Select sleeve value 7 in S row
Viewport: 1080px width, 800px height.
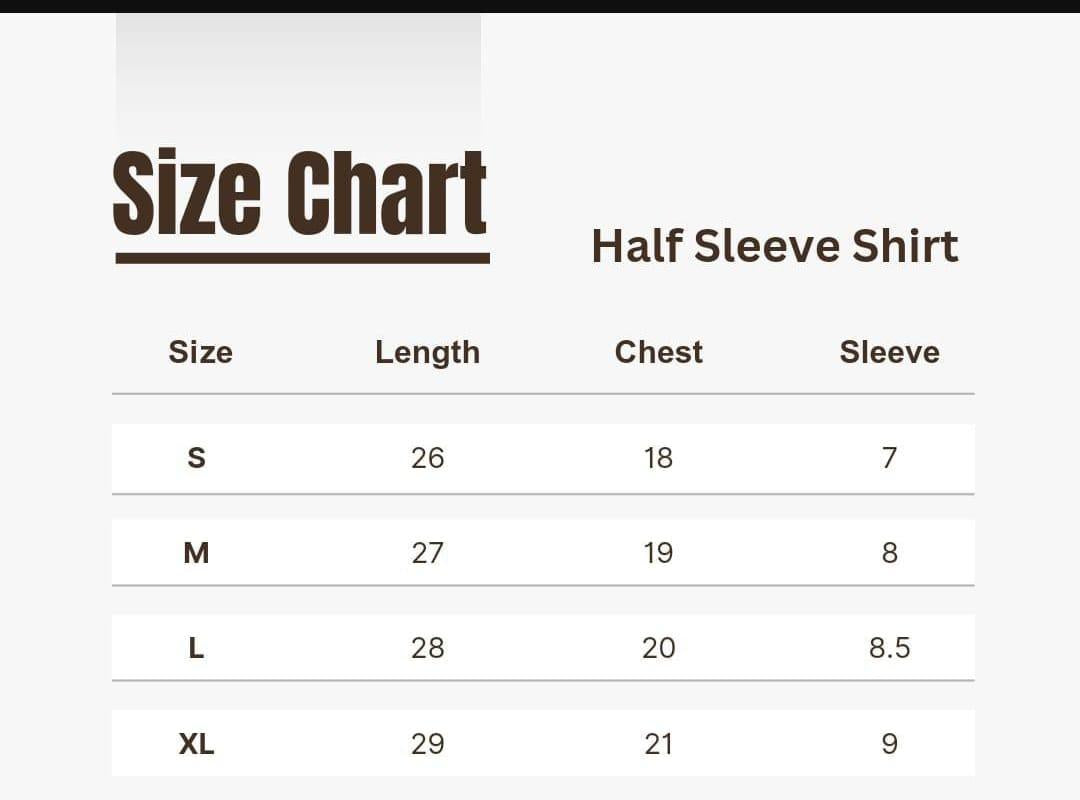pyautogui.click(x=889, y=458)
